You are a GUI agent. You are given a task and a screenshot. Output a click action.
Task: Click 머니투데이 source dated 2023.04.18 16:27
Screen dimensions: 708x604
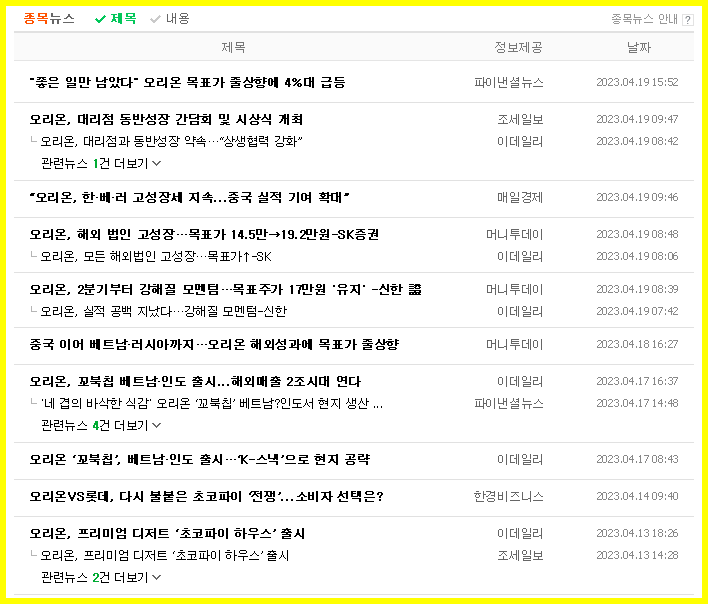pos(515,345)
